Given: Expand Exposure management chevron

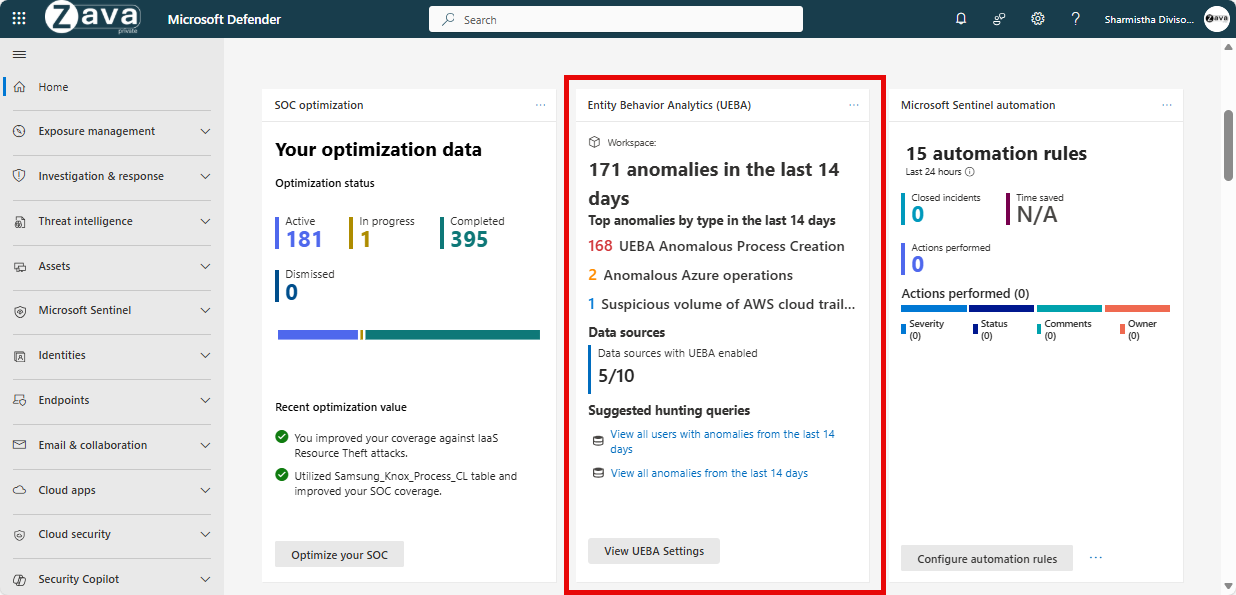Looking at the screenshot, I should point(205,131).
